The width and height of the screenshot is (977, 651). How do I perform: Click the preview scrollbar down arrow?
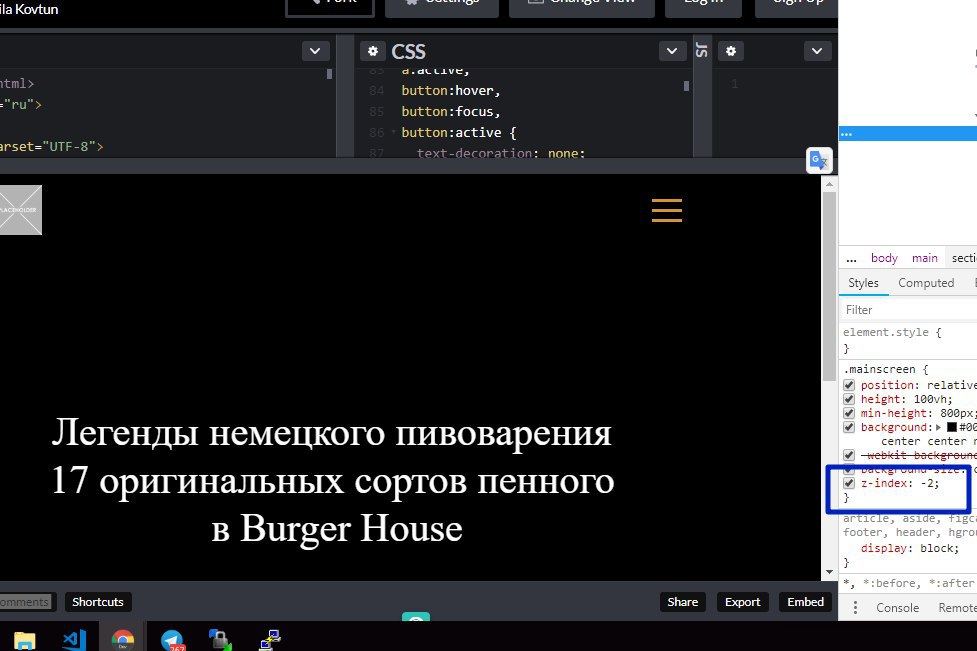[829, 572]
